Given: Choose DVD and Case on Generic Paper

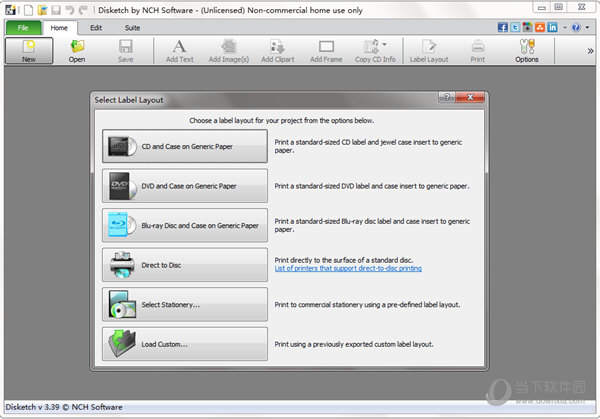Looking at the screenshot, I should (185, 186).
